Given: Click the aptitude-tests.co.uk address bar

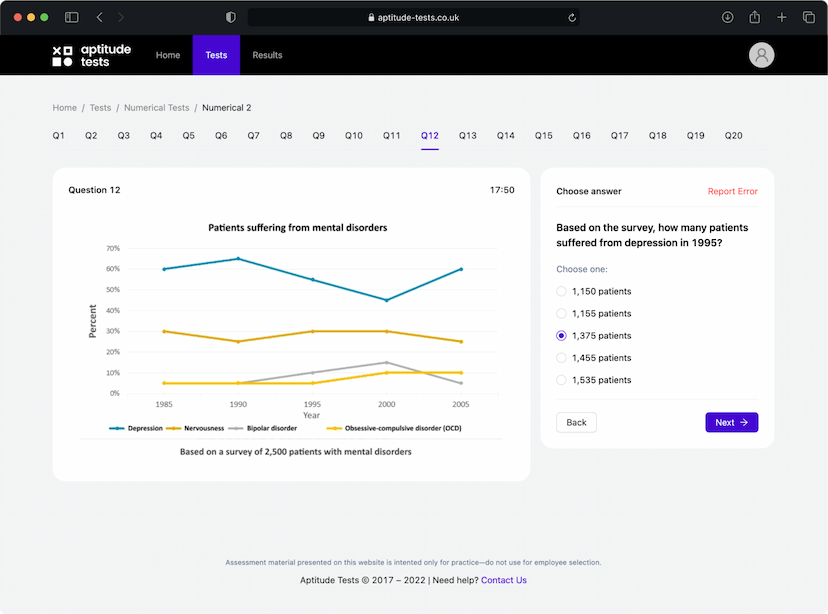Looking at the screenshot, I should click(x=413, y=17).
